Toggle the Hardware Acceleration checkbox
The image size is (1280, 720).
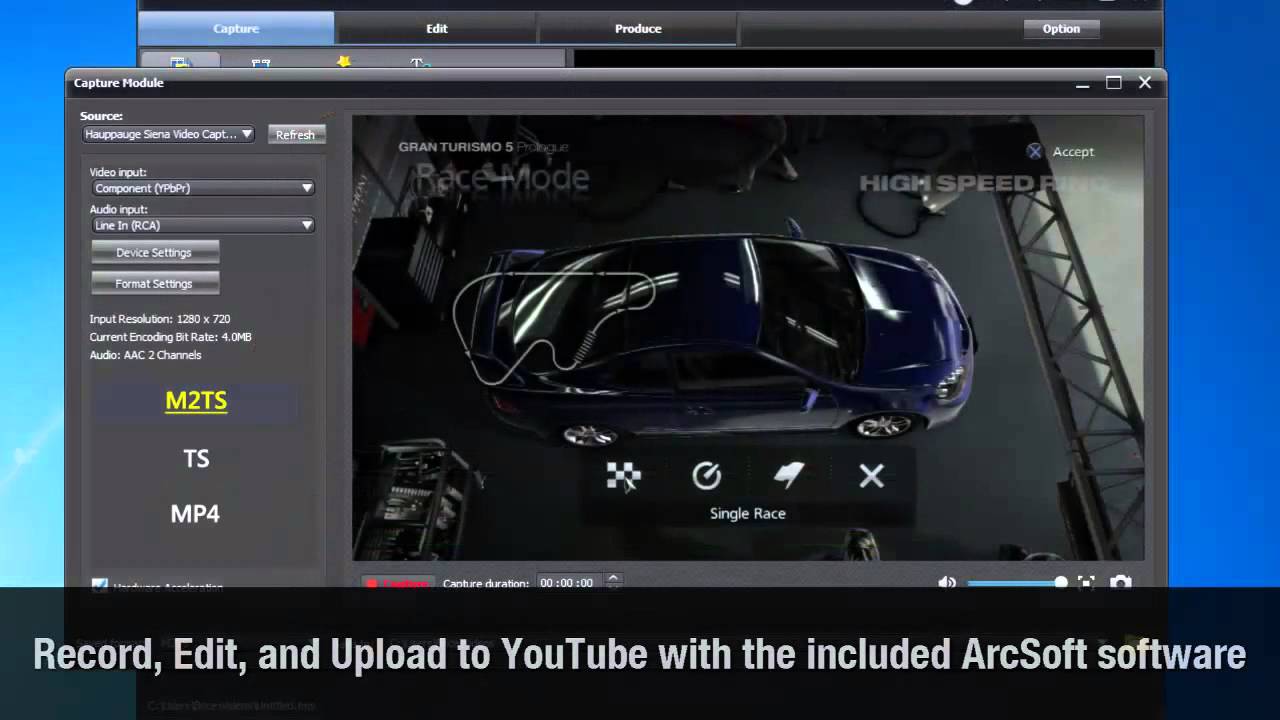tap(100, 586)
